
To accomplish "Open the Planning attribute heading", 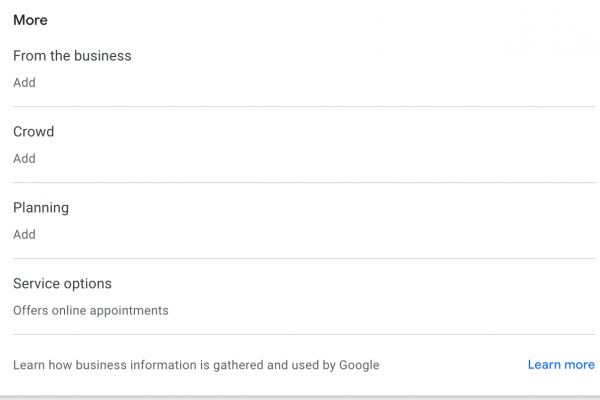I will click(x=40, y=208).
